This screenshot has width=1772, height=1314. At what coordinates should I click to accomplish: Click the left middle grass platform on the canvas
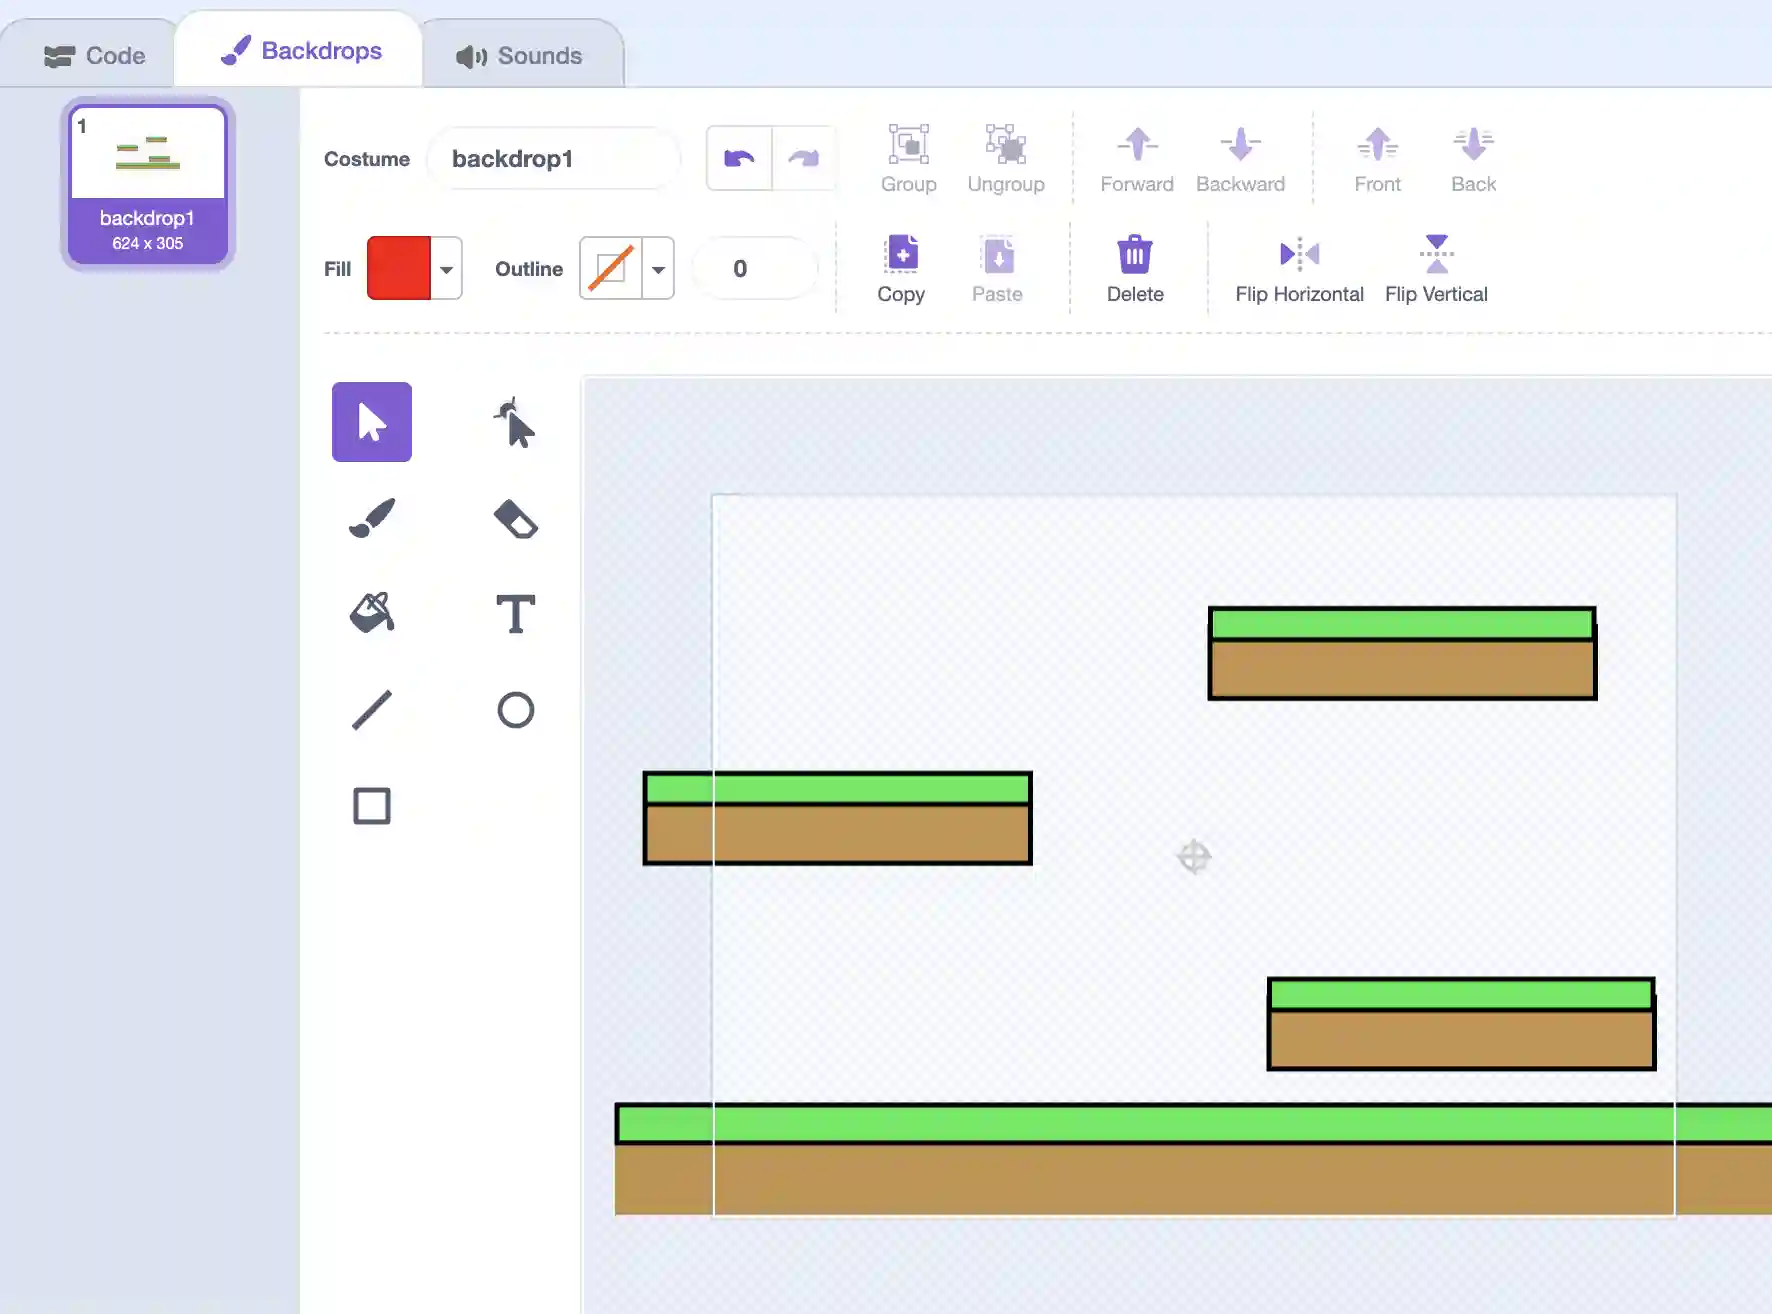(837, 818)
